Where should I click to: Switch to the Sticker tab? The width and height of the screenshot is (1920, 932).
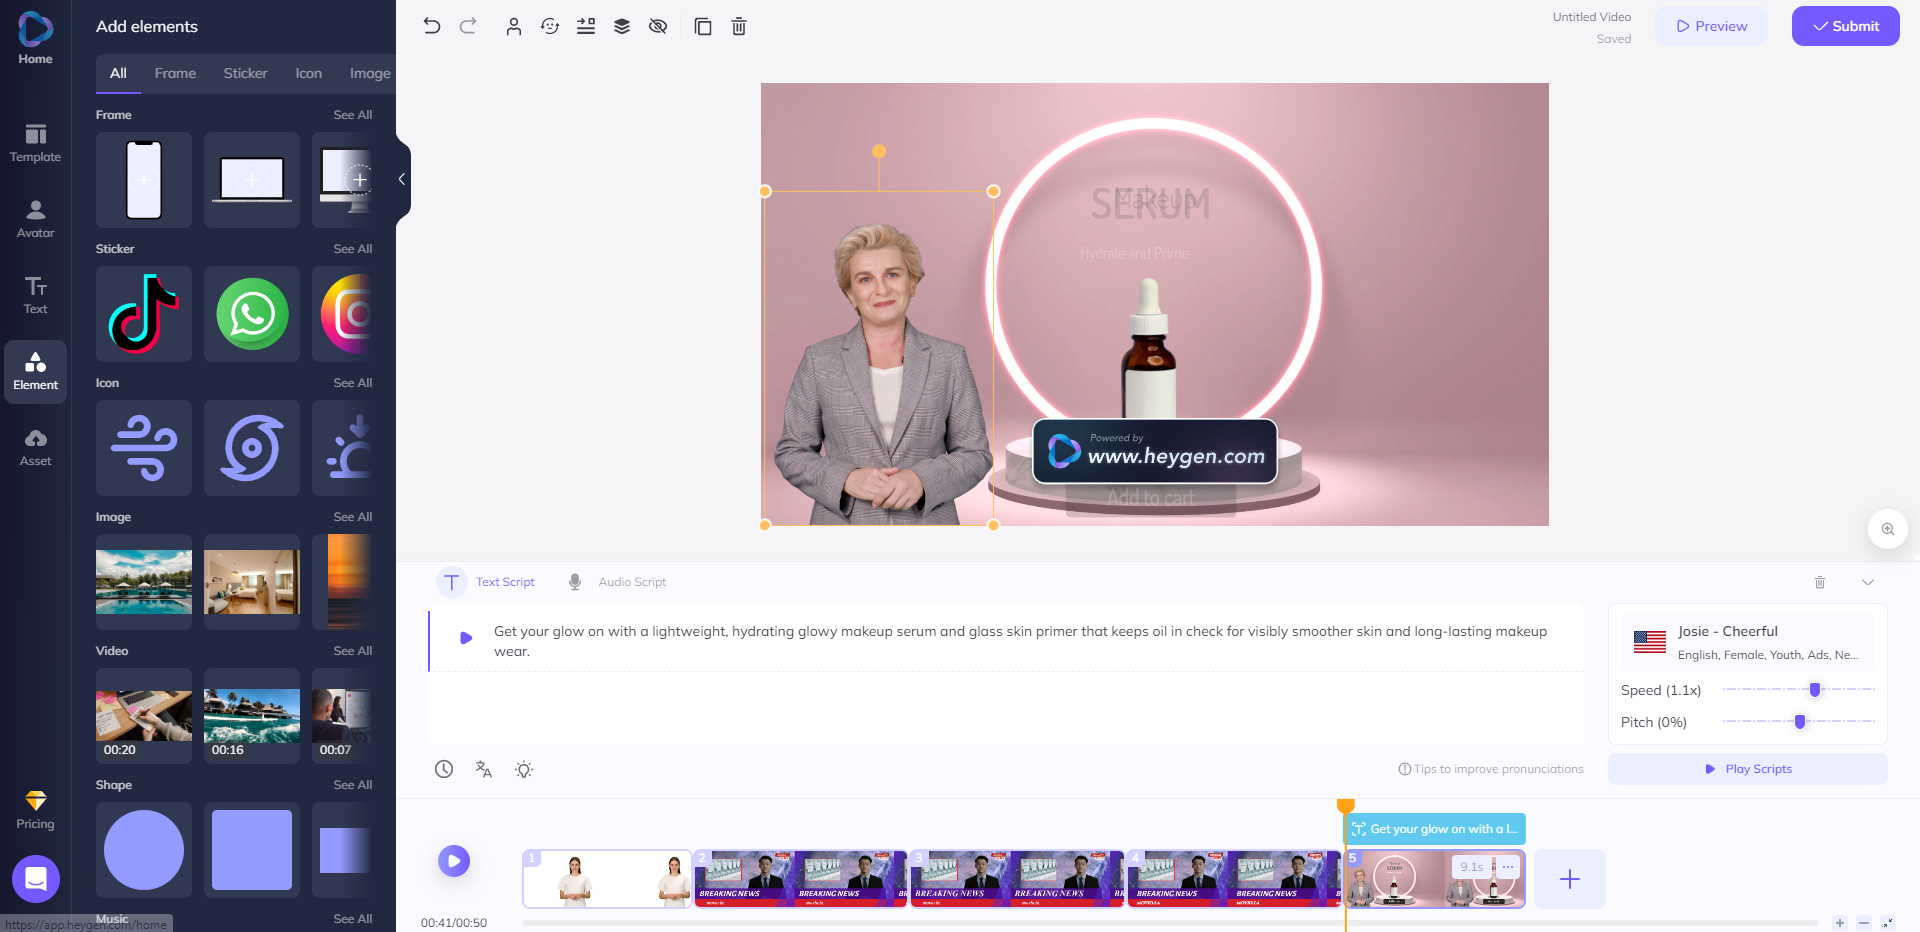245,73
